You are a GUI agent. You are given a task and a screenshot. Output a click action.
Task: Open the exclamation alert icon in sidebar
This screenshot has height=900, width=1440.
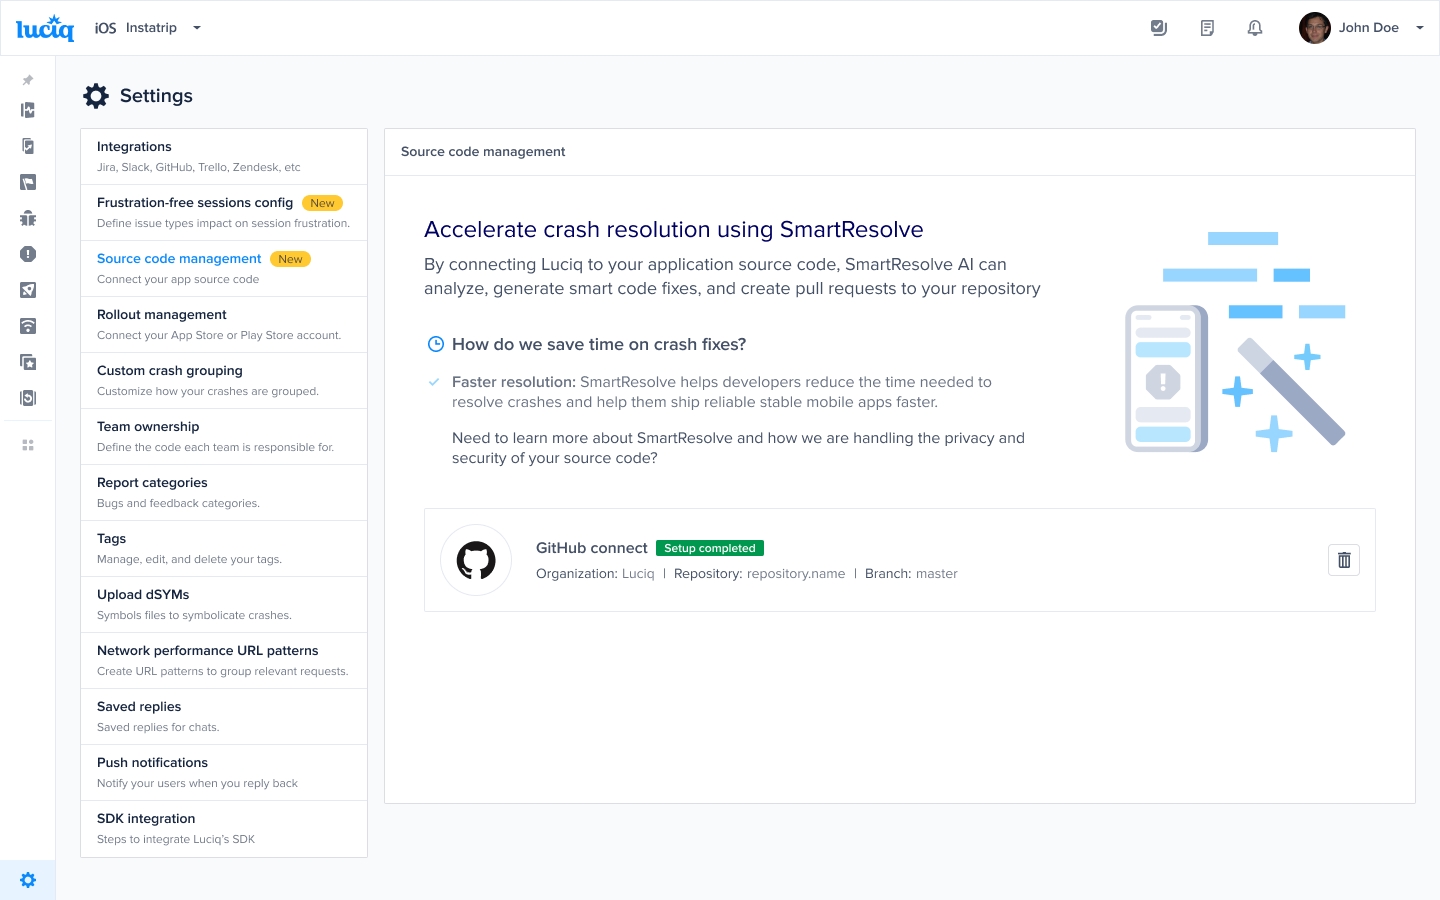tap(28, 254)
